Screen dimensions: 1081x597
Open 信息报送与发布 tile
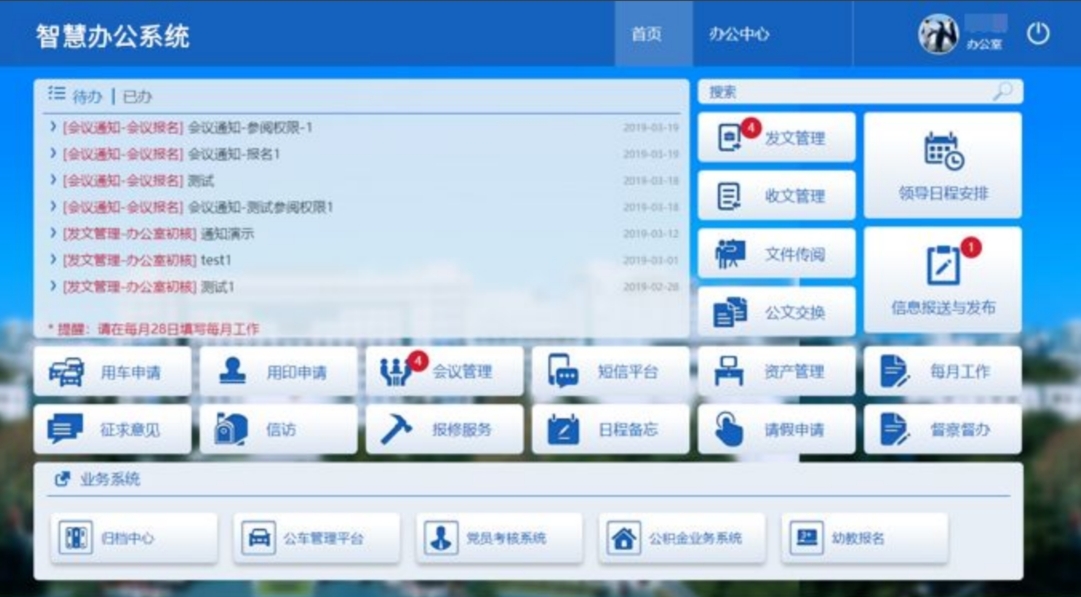click(x=942, y=280)
